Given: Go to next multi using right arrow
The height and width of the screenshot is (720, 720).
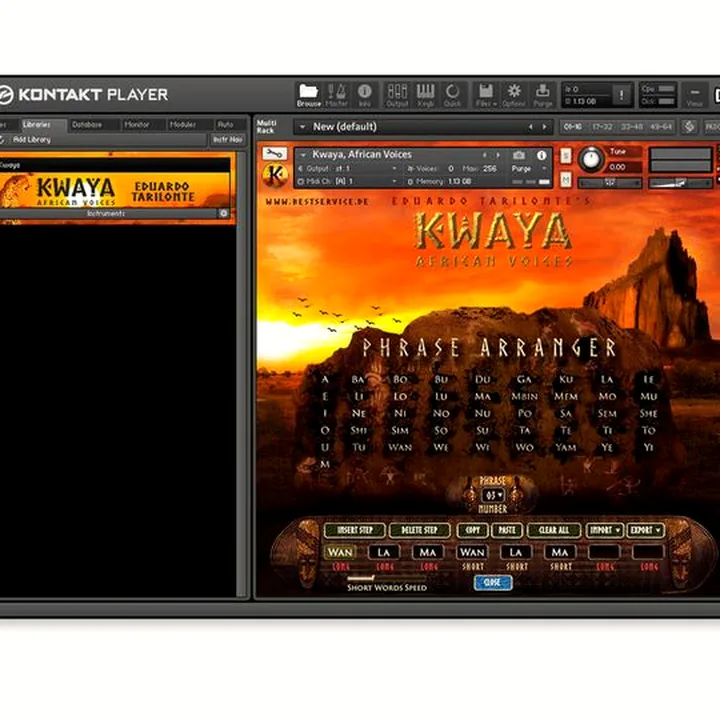Looking at the screenshot, I should (545, 127).
